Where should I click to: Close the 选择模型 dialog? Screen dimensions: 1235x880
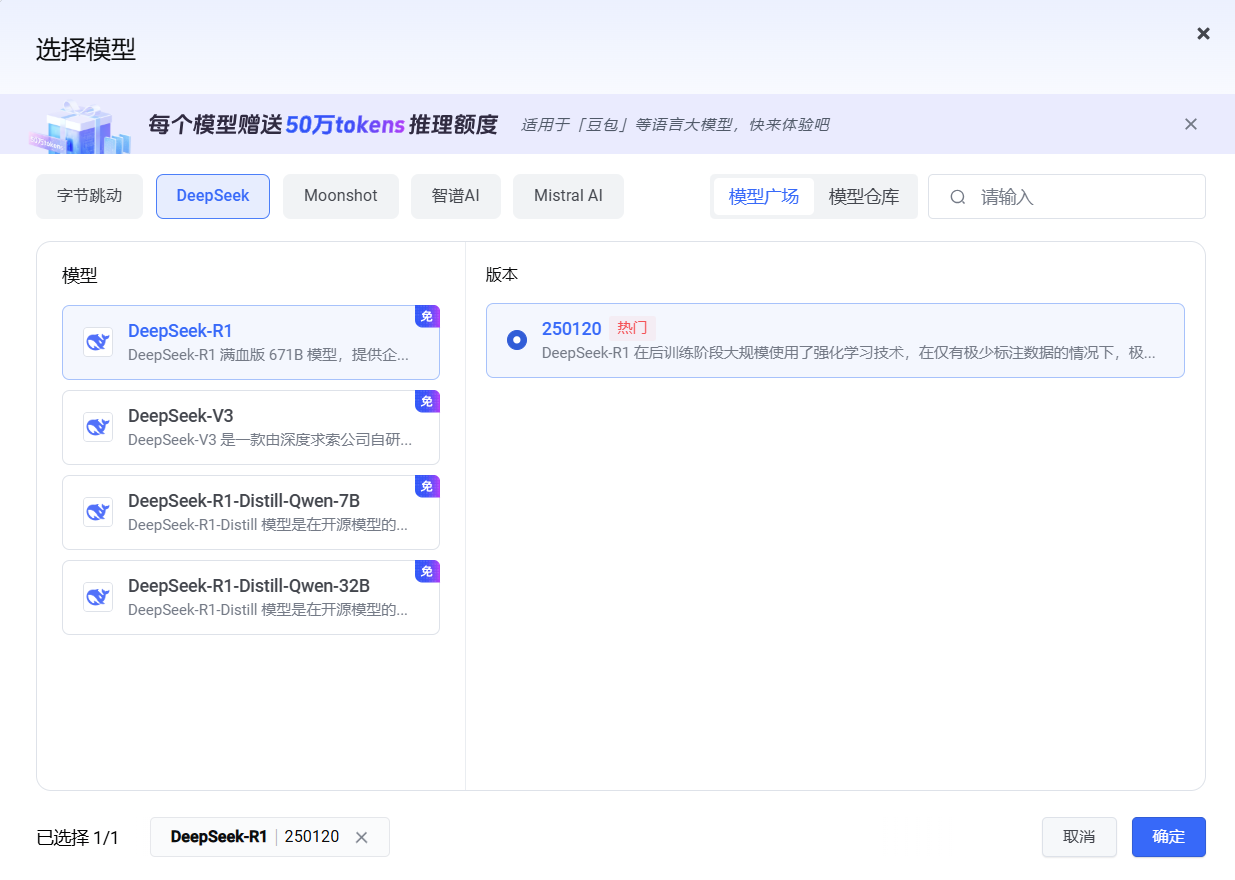pos(1203,34)
